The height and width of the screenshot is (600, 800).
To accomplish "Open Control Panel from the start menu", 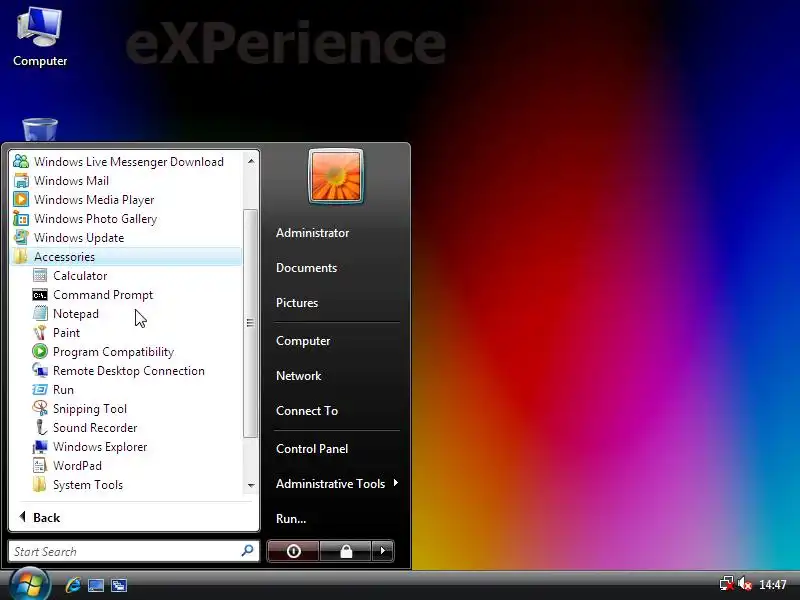I will tap(312, 449).
